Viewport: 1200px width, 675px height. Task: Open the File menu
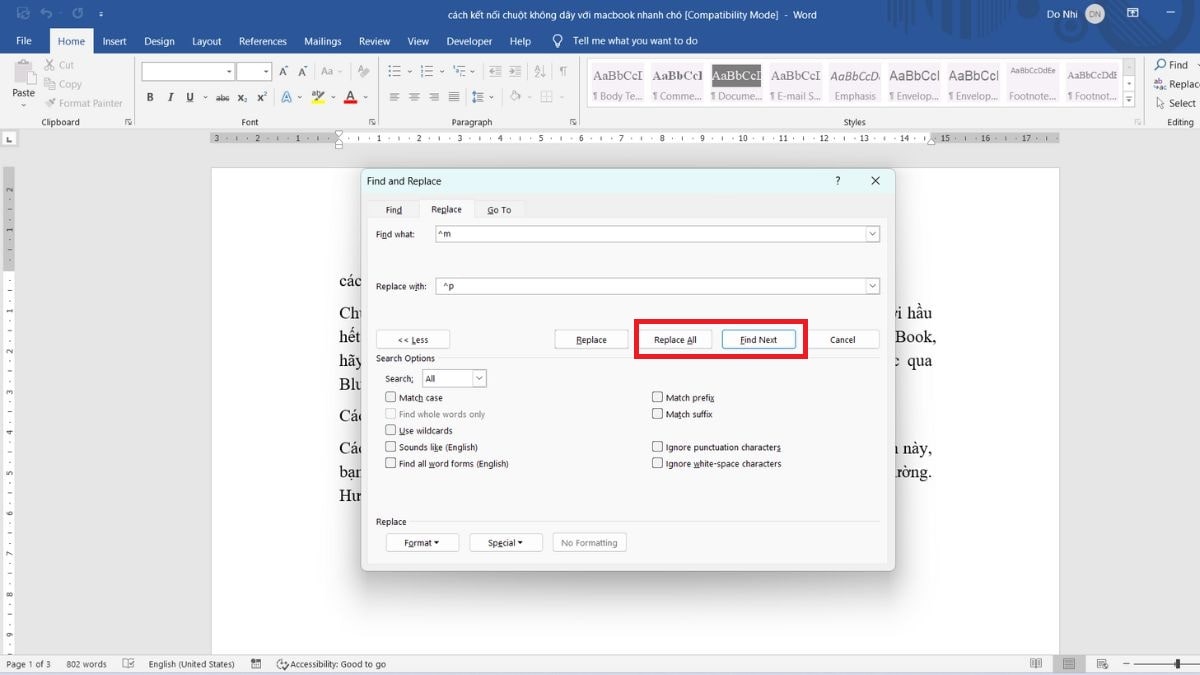tap(24, 41)
